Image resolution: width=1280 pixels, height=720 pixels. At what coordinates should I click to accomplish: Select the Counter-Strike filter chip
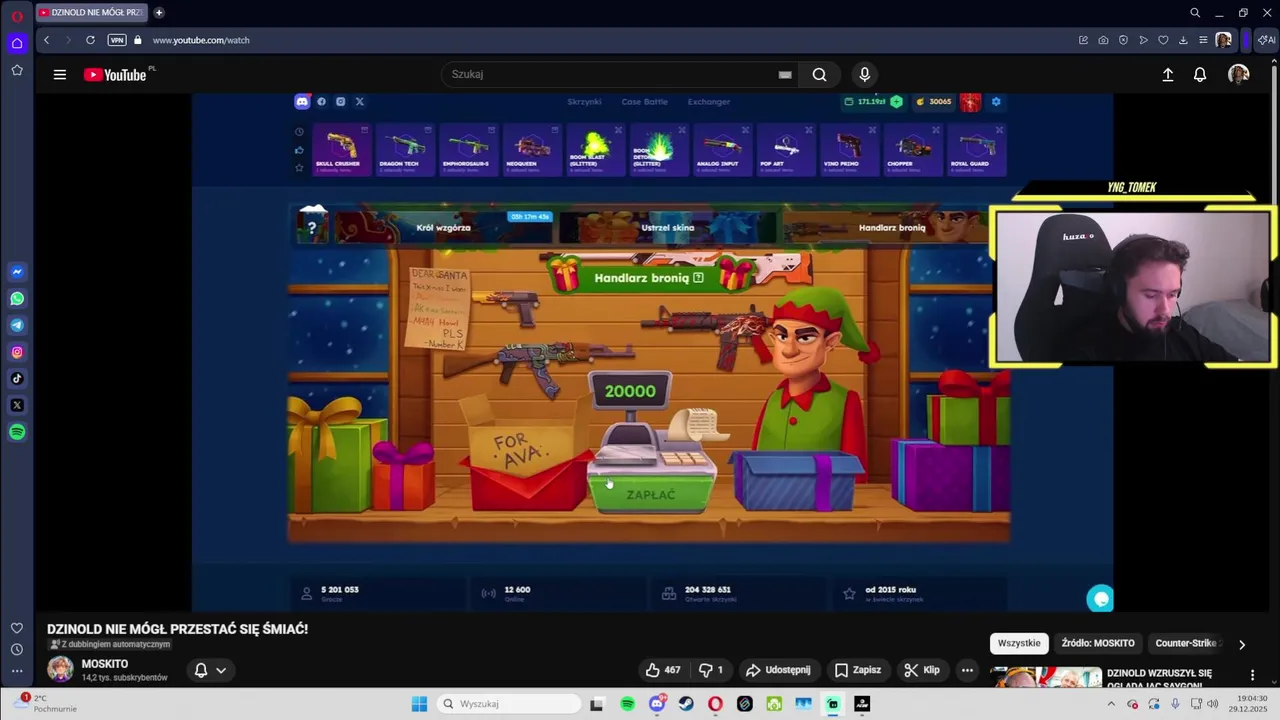point(1186,643)
